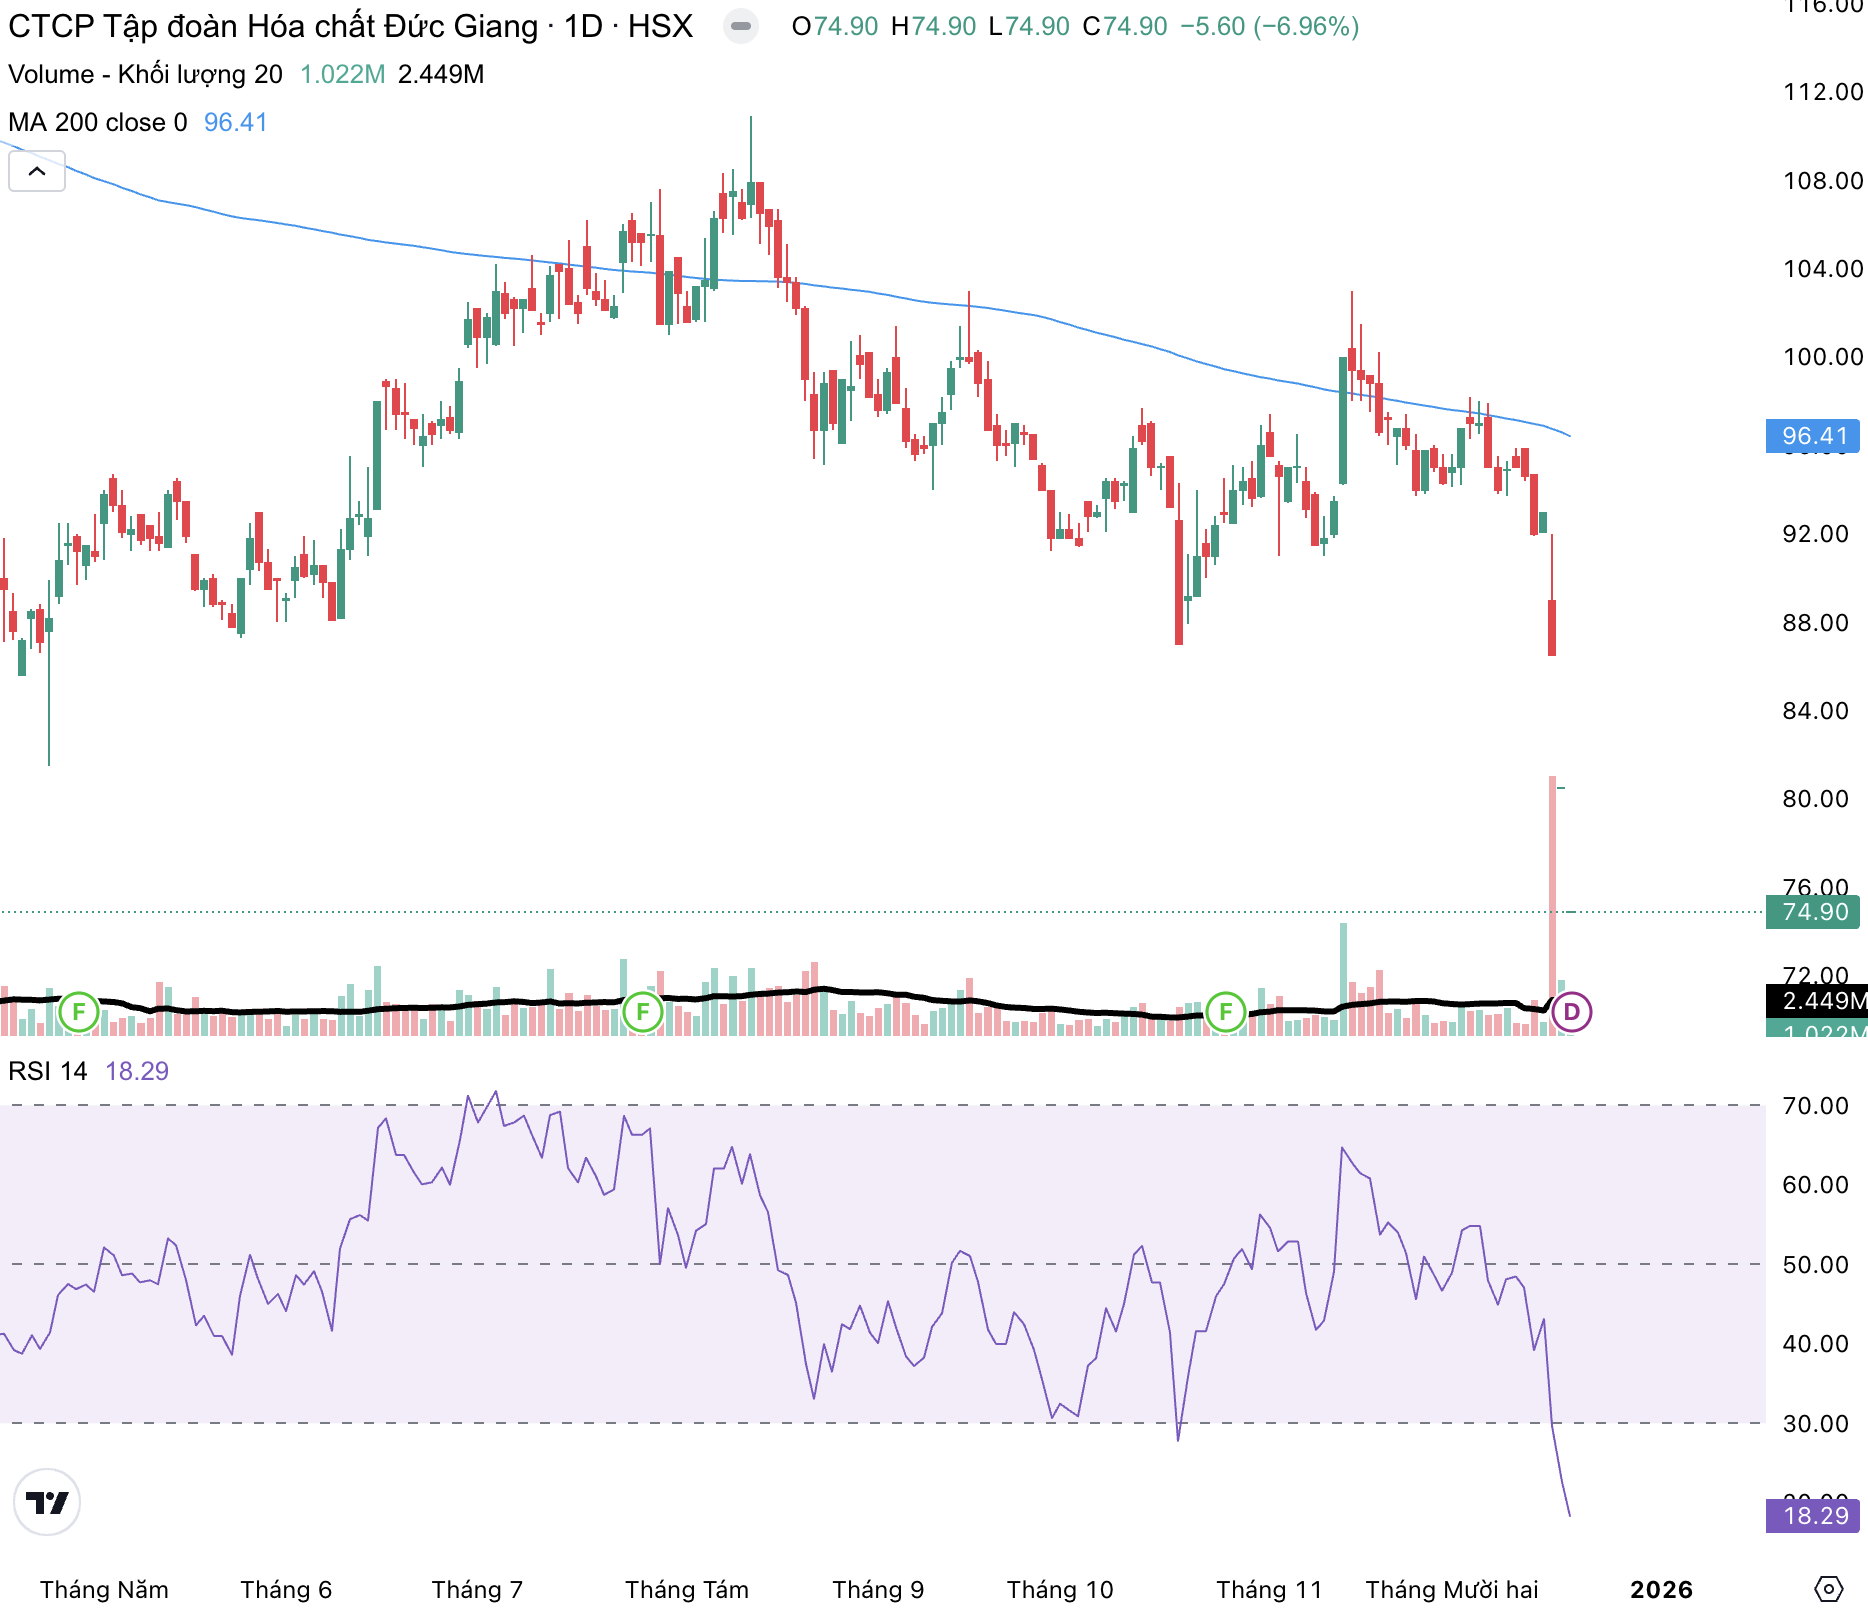This screenshot has width=1868, height=1610.
Task: Click the 70.00 level on RSI scale
Action: click(x=1815, y=1105)
